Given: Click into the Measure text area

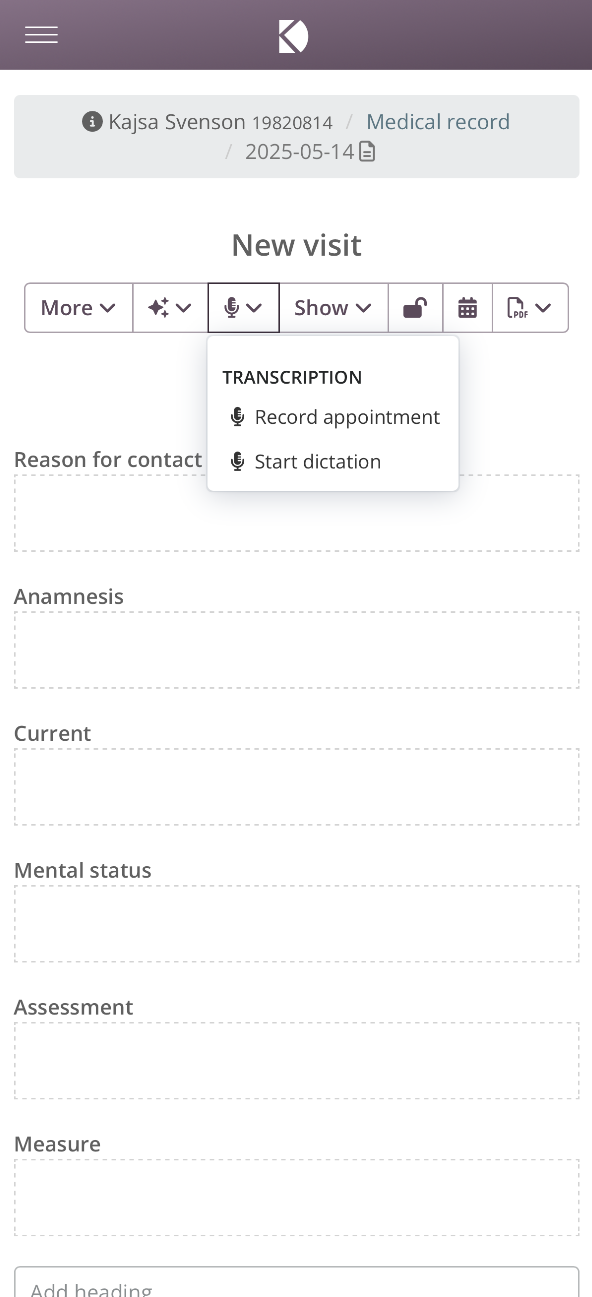Looking at the screenshot, I should tap(296, 1198).
